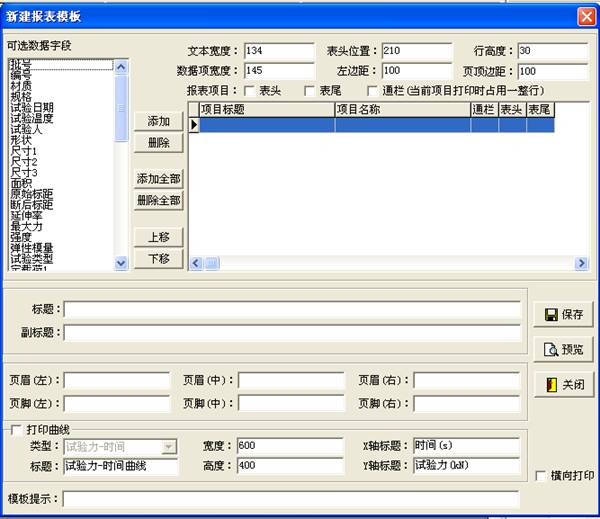
Task: Click the 页脚(右) input field
Action: tap(467, 404)
